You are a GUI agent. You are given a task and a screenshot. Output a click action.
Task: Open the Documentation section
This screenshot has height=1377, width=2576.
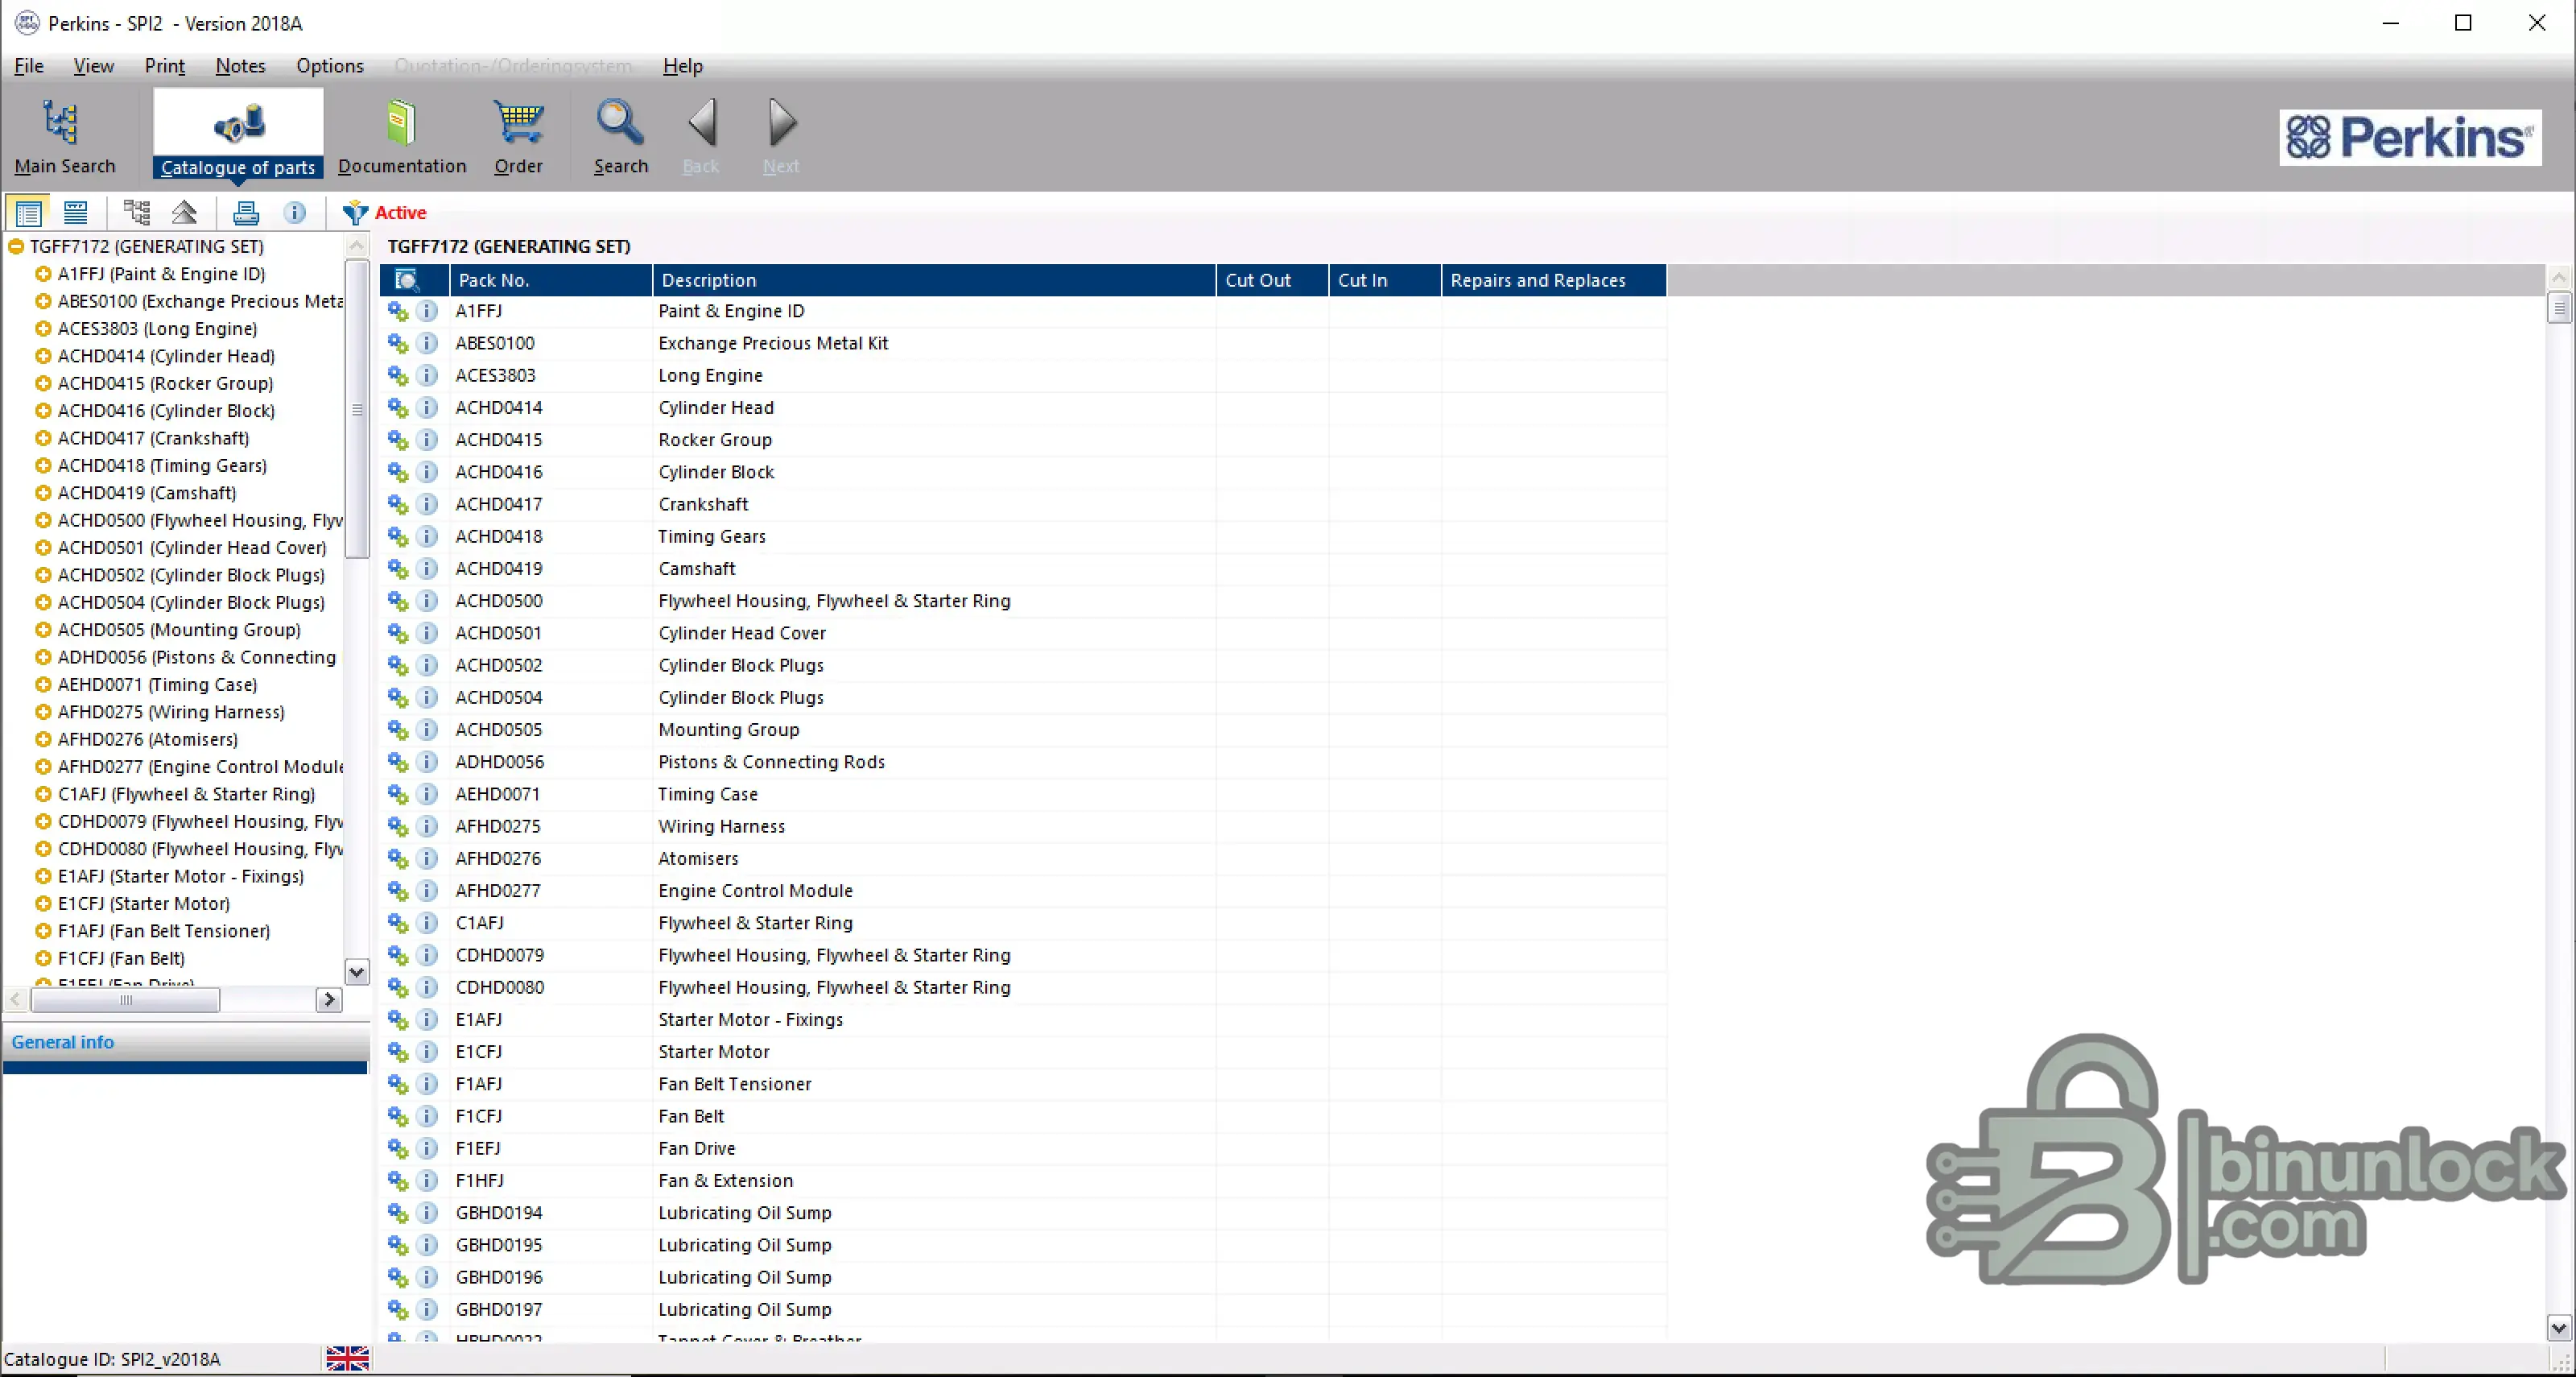click(402, 136)
